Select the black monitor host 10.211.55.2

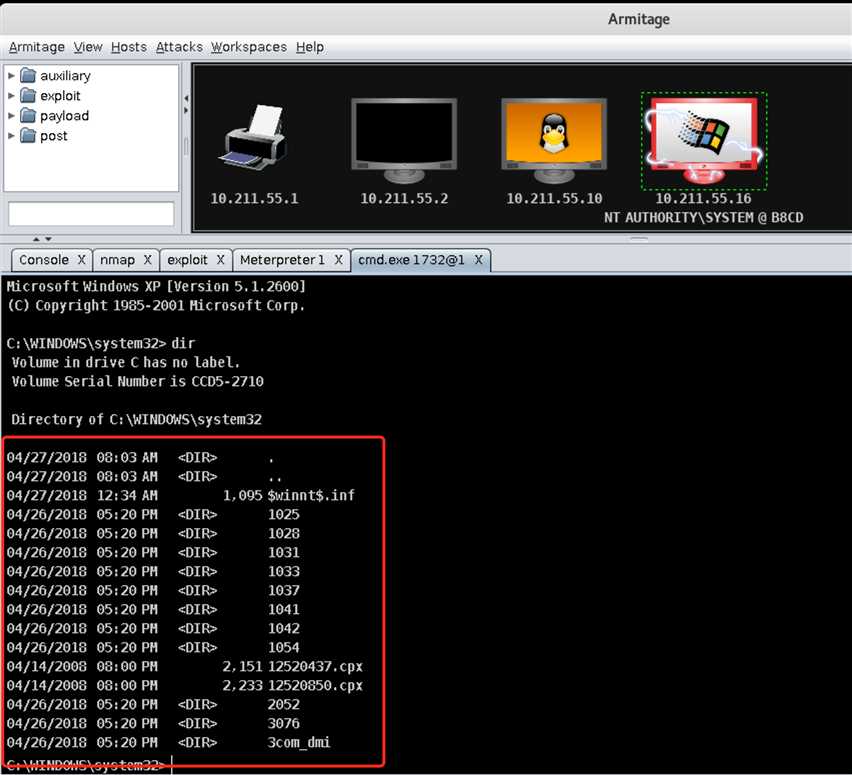(404, 140)
